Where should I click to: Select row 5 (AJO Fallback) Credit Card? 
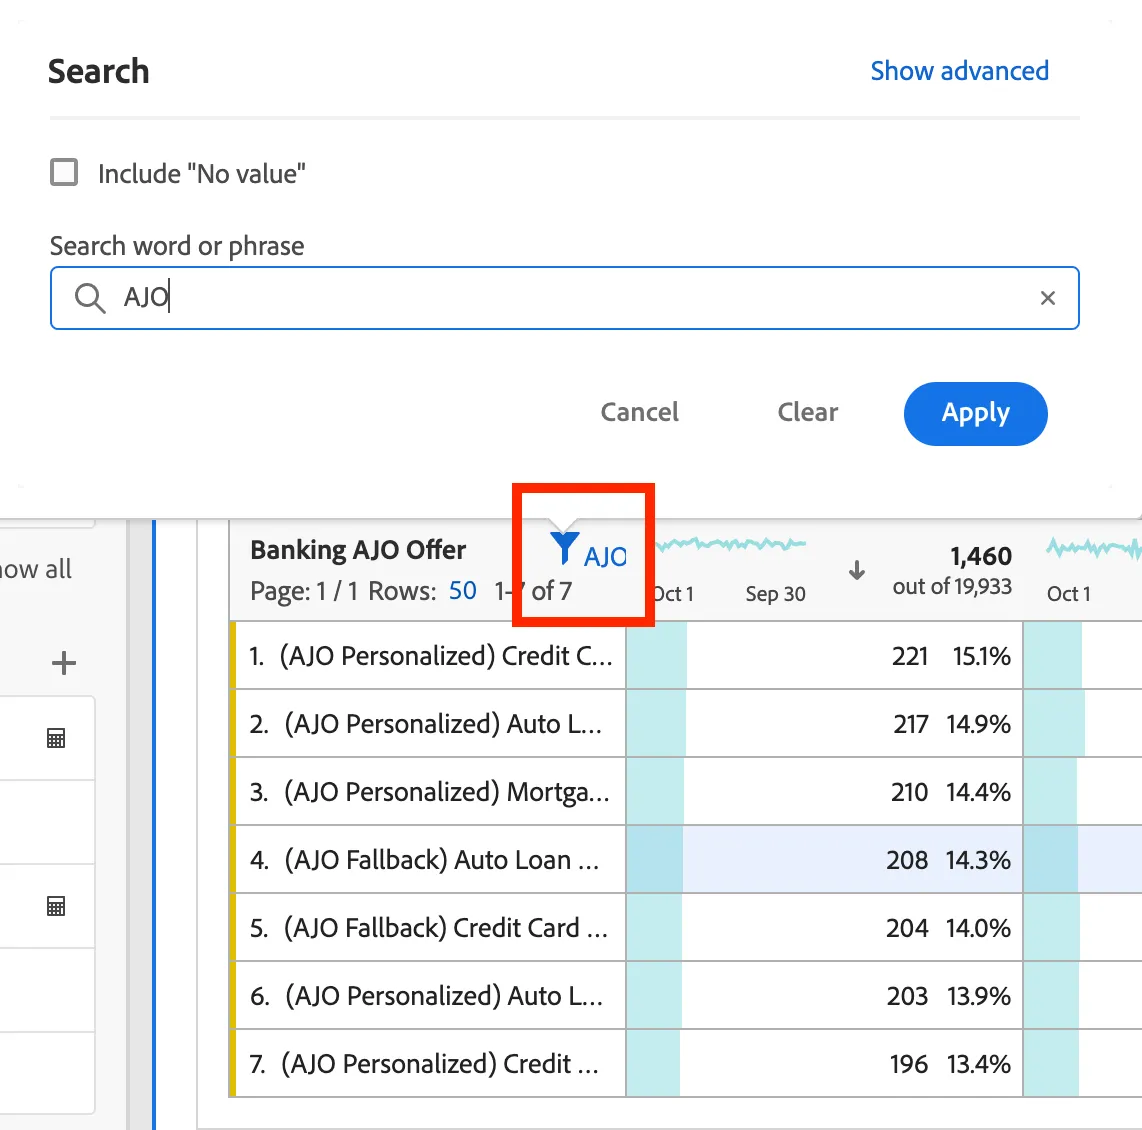pos(429,928)
